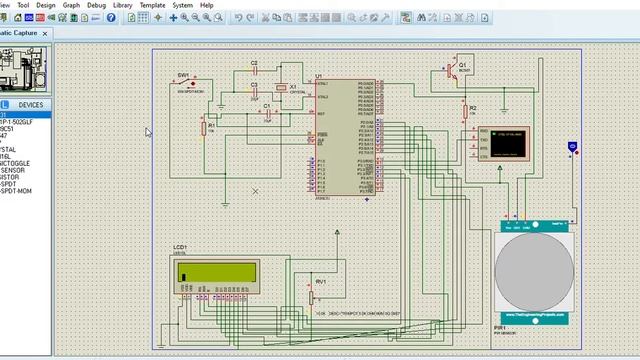The width and height of the screenshot is (640, 360).
Task: Click the Redo arrow icon
Action: tap(250, 18)
